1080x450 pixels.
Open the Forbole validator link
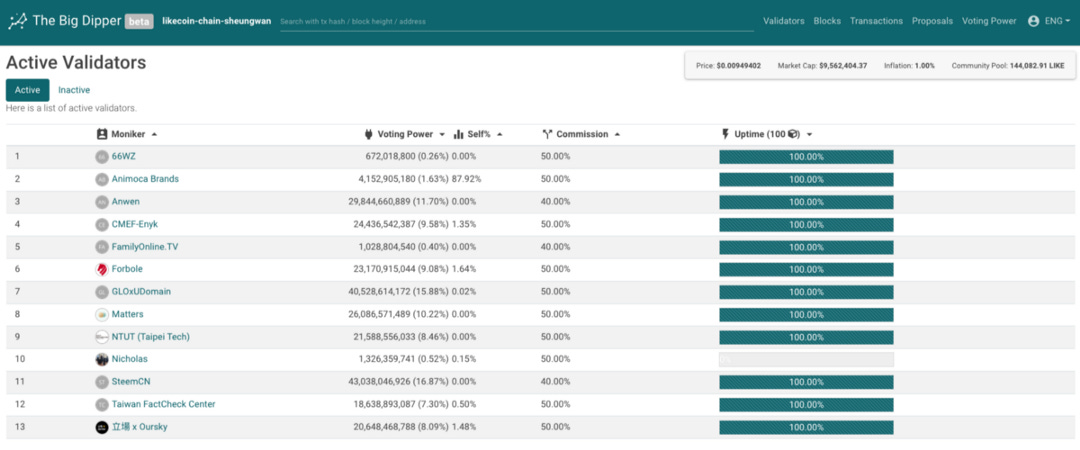(x=127, y=269)
